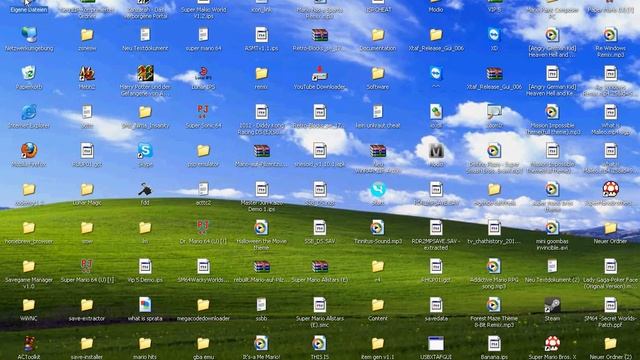Select the Harry Potter und der Gefangene shortcut
640x360 pixels.
(x=145, y=73)
